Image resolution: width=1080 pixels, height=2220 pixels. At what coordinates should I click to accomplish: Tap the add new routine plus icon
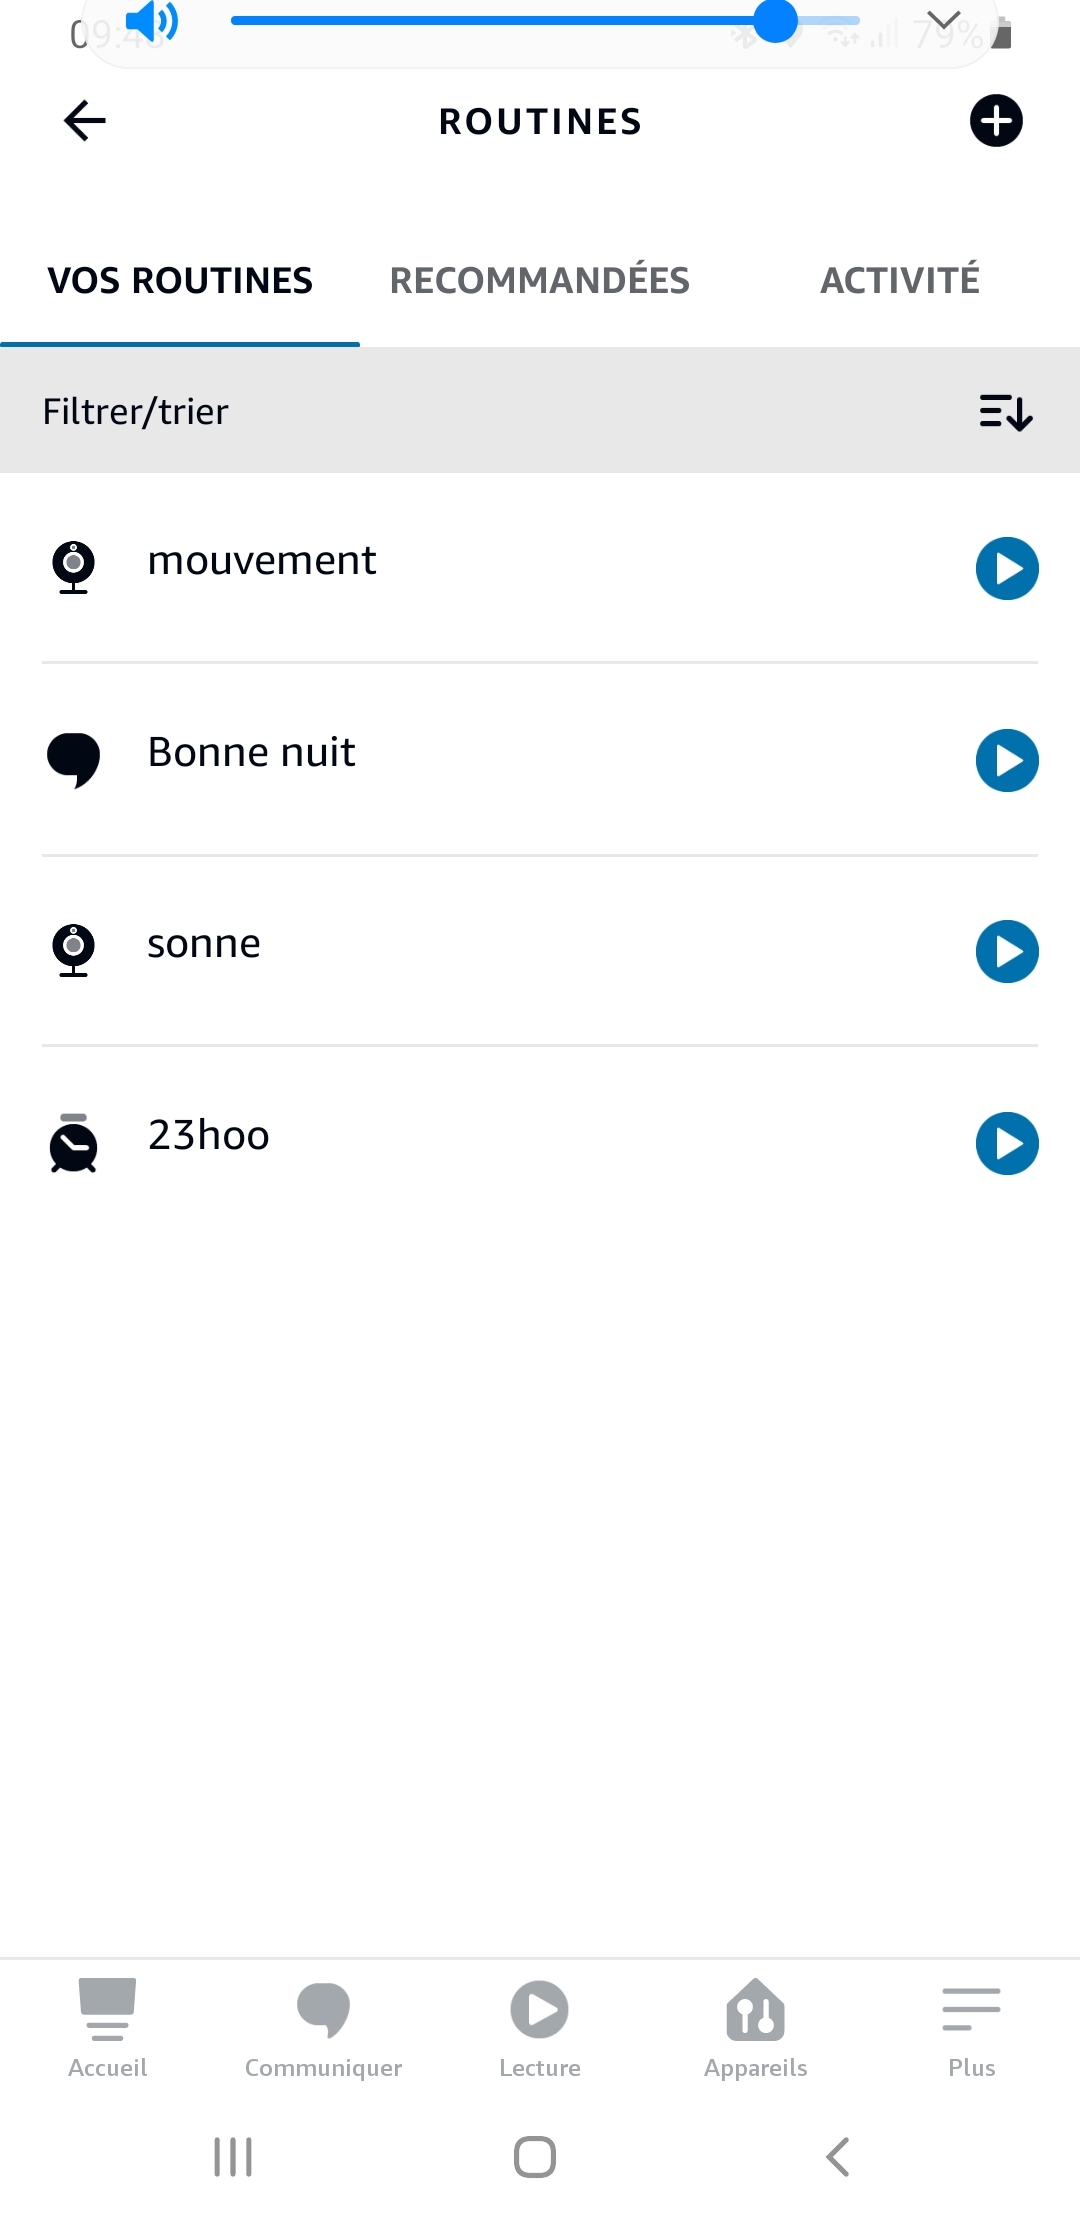coord(996,121)
